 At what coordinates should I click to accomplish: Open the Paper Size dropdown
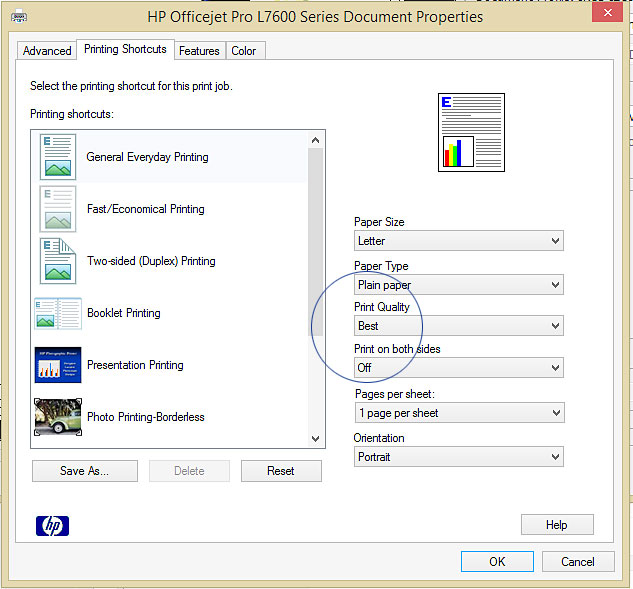pyautogui.click(x=459, y=241)
